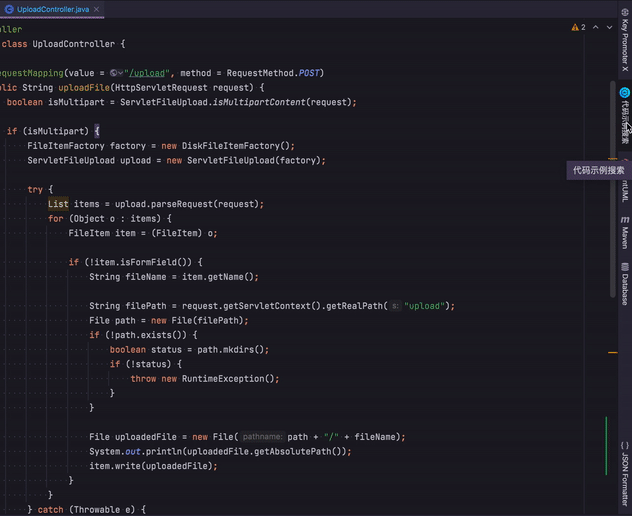Click the 'parseRequest' method call
Viewport: 632px width, 516px height.
tap(181, 204)
